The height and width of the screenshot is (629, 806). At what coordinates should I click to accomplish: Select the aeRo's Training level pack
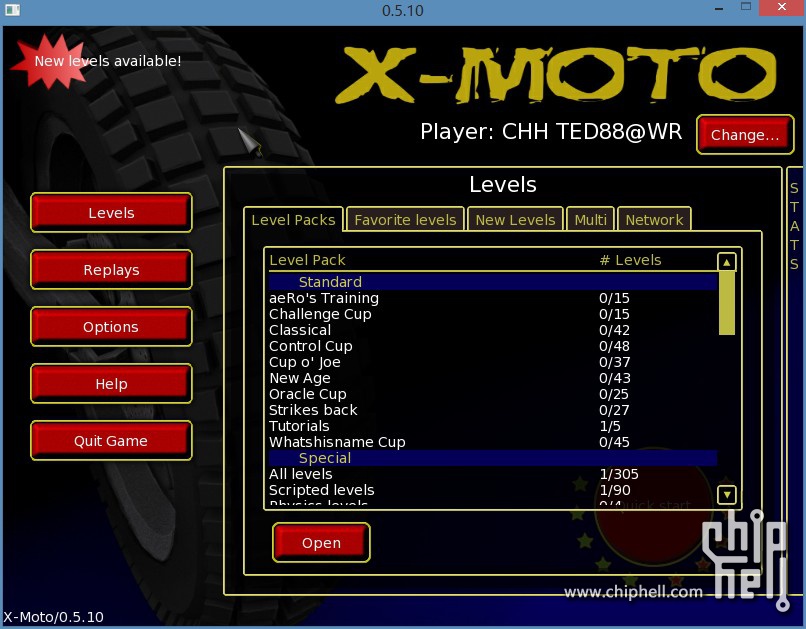493,298
